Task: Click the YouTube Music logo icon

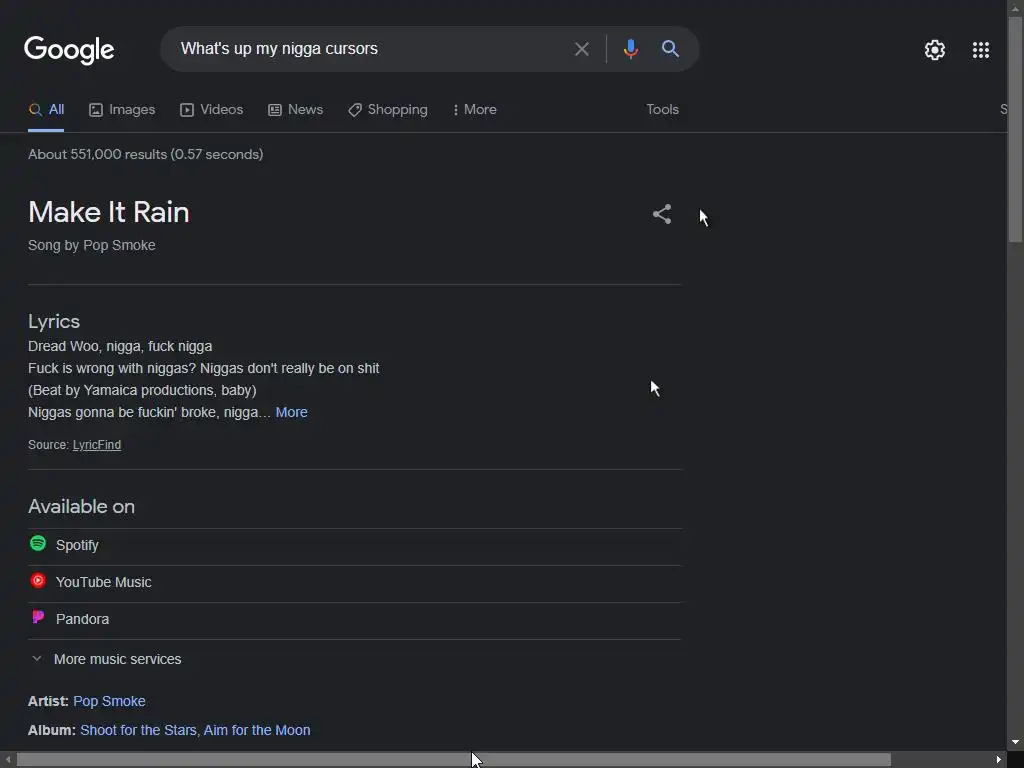Action: pos(38,581)
